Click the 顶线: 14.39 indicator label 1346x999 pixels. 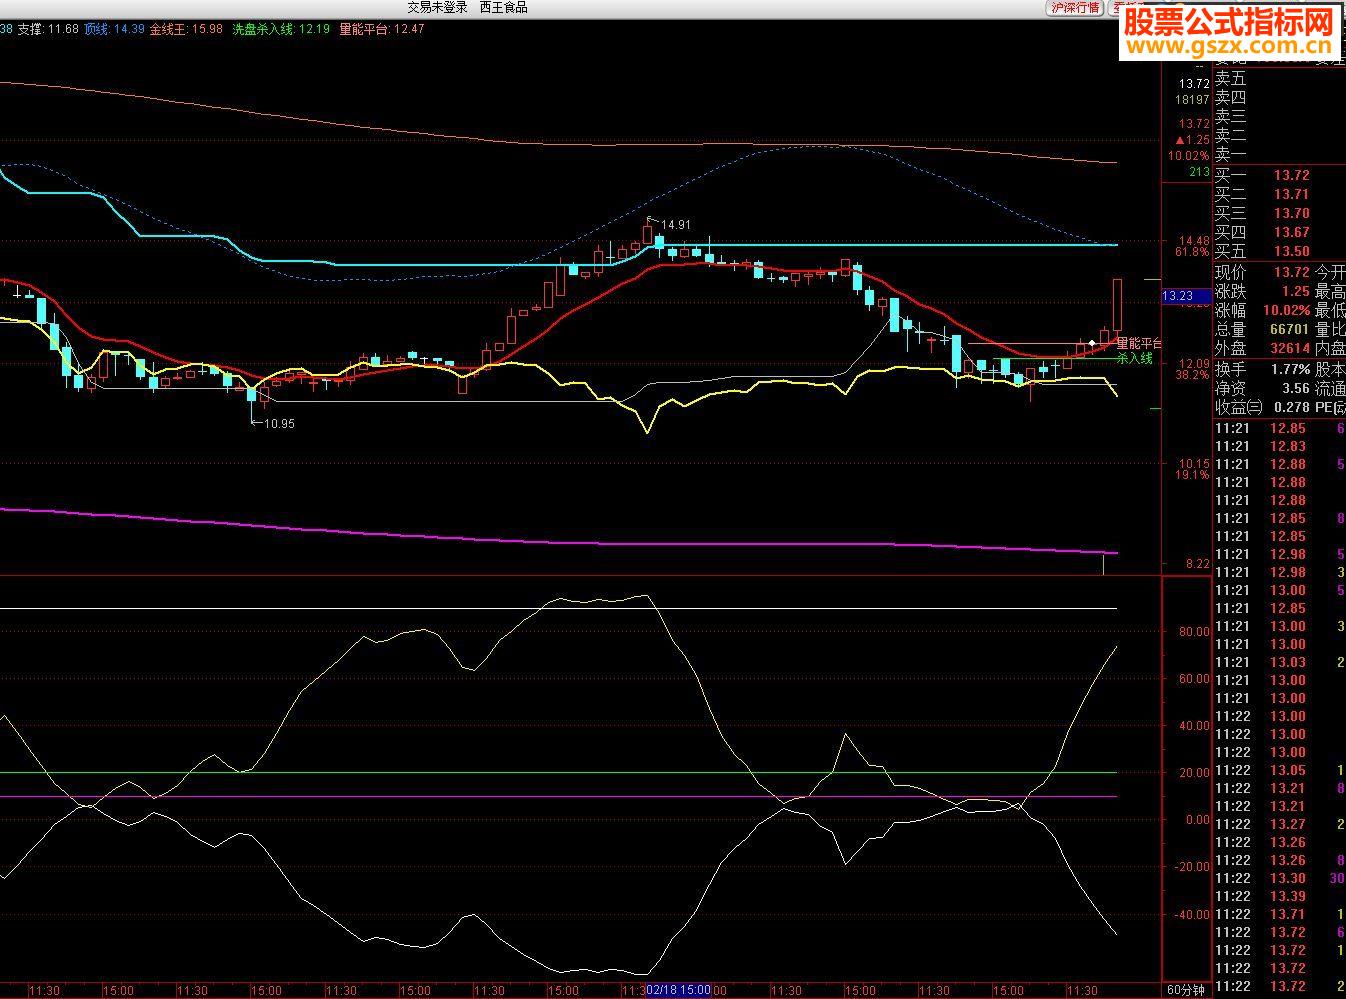[115, 29]
